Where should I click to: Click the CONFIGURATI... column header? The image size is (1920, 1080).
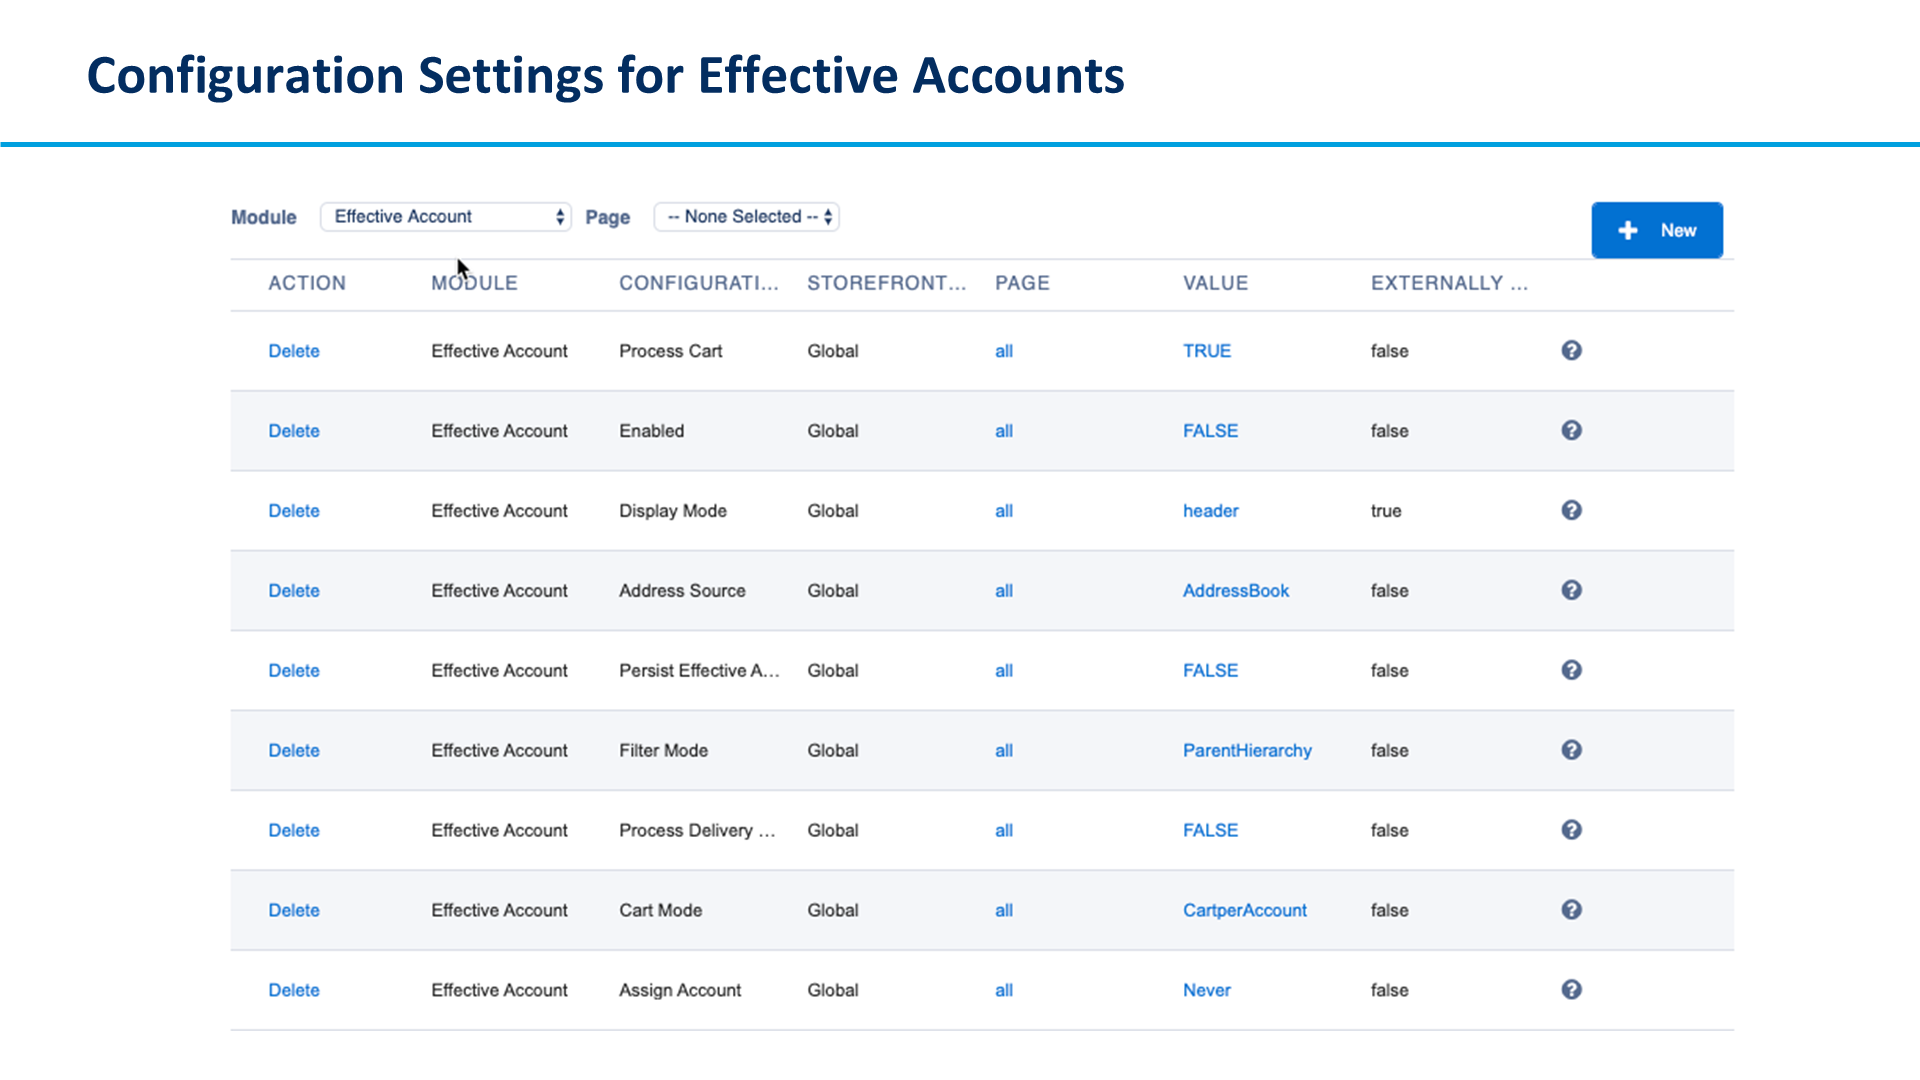[x=698, y=283]
